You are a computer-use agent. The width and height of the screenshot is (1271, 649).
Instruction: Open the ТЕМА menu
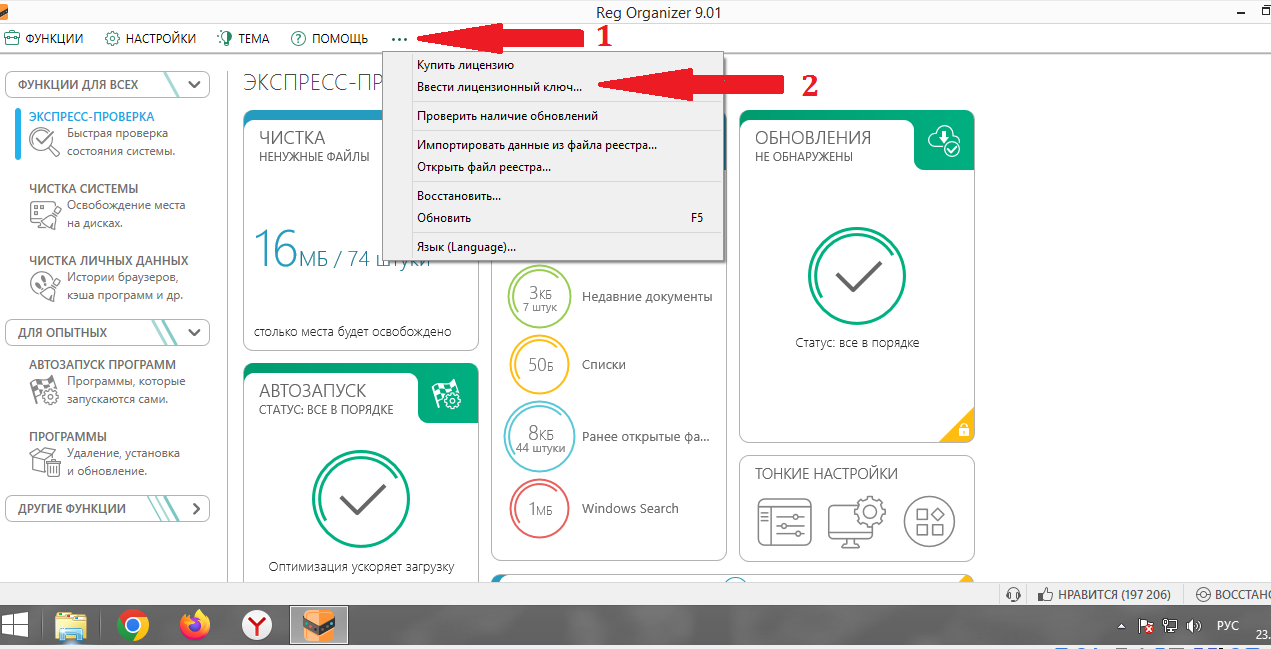tap(243, 38)
